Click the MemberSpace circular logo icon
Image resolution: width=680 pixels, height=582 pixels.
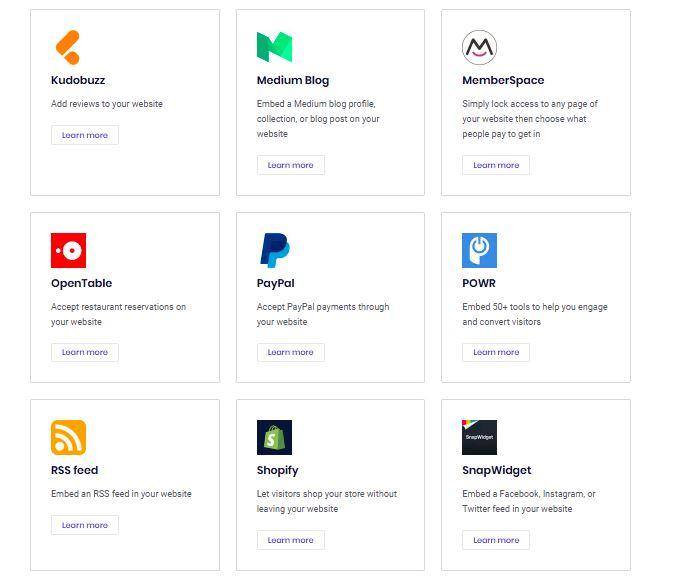click(479, 47)
